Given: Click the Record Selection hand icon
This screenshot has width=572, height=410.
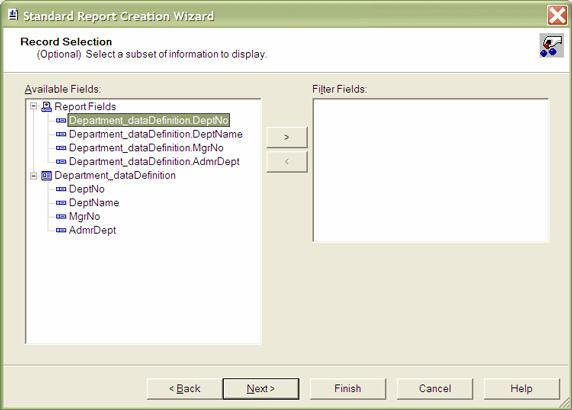Looking at the screenshot, I should [x=552, y=45].
